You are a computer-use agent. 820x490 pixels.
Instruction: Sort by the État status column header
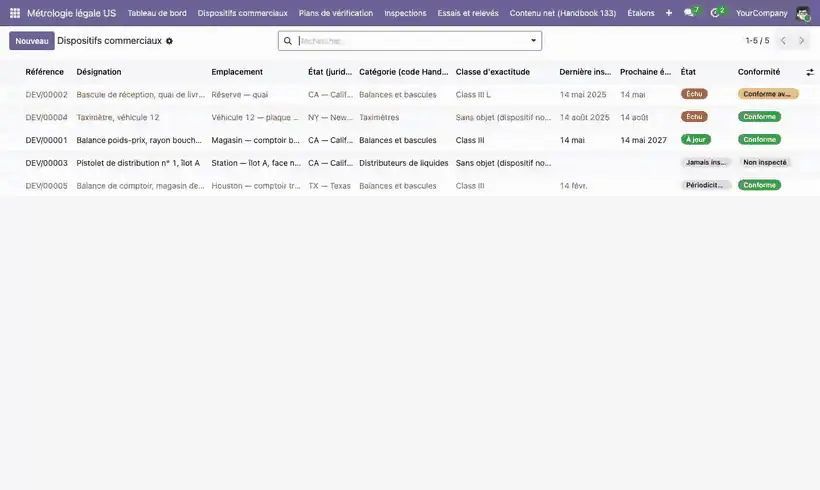coord(688,72)
